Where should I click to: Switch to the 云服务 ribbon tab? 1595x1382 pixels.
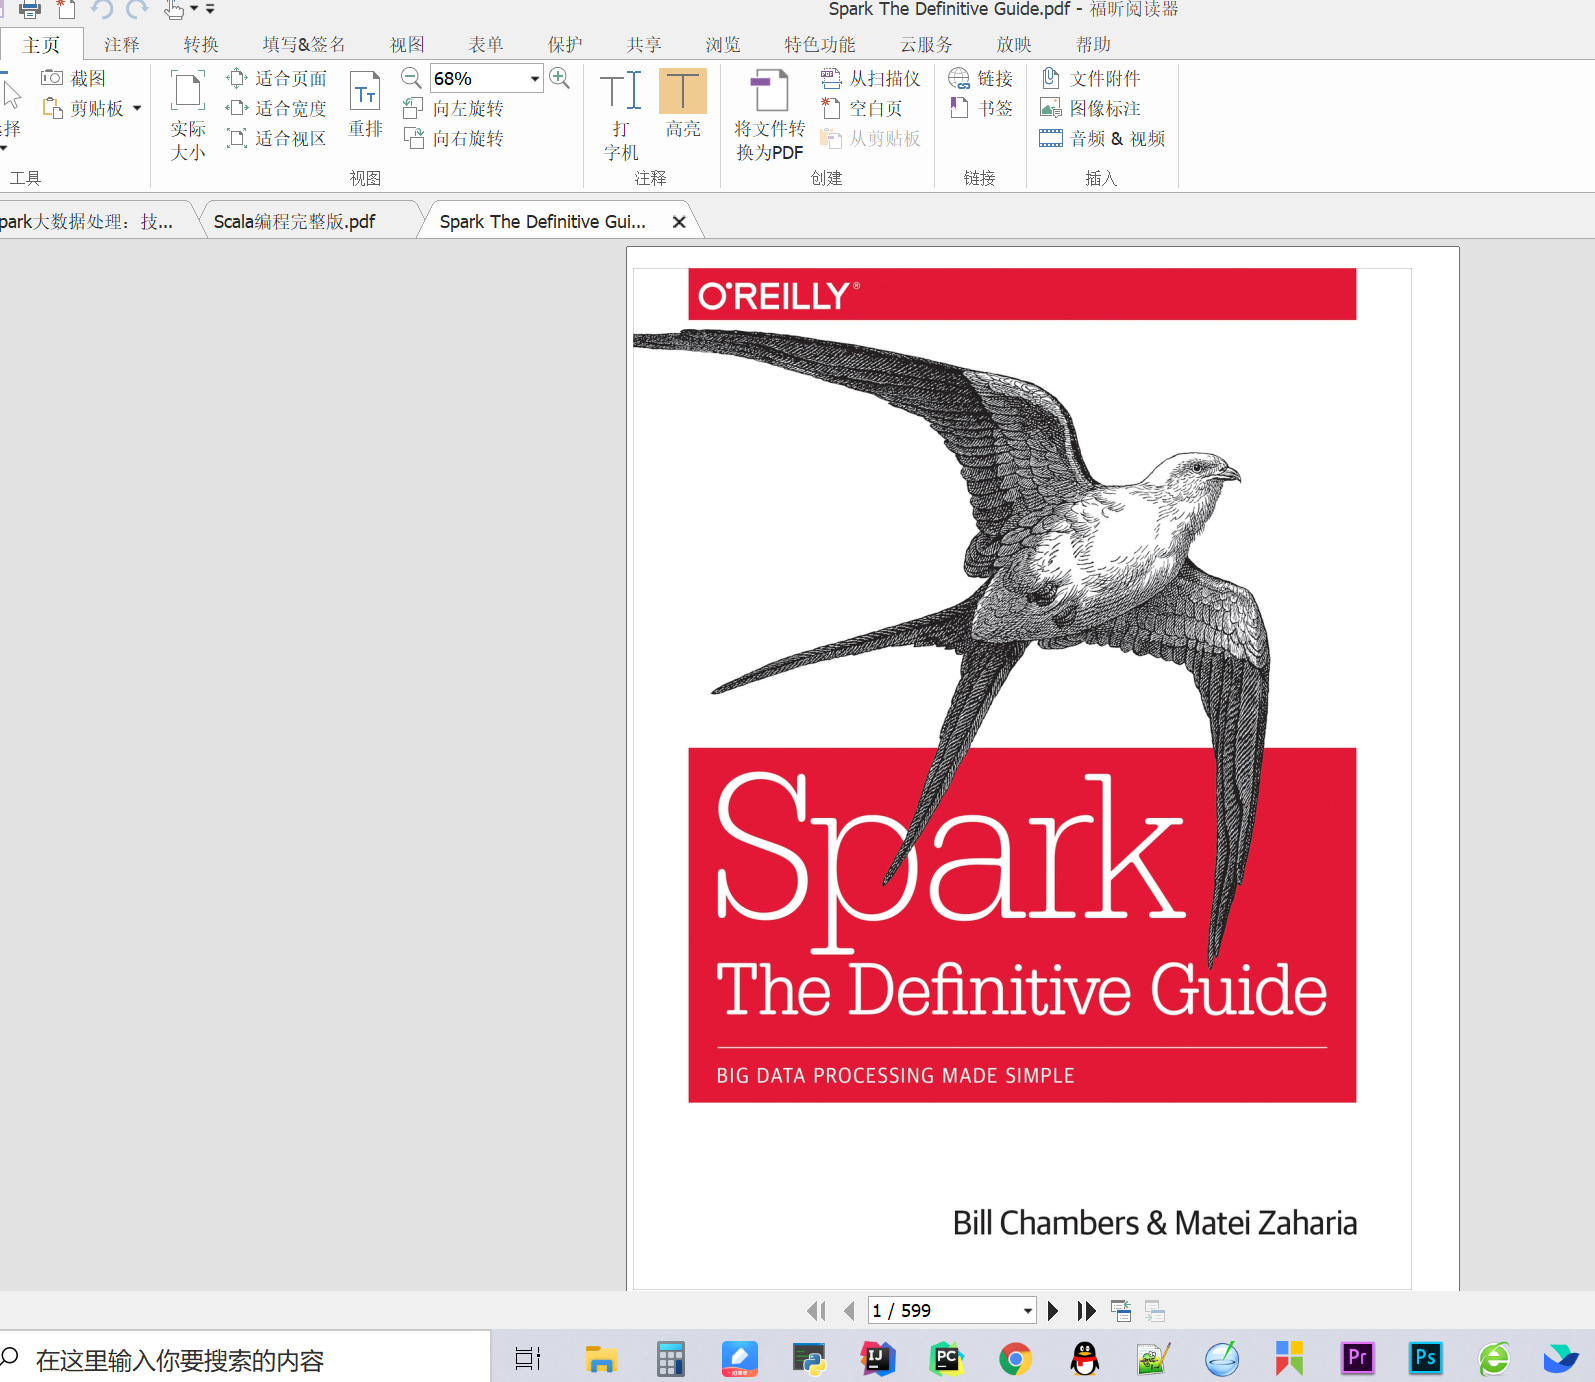pyautogui.click(x=926, y=45)
